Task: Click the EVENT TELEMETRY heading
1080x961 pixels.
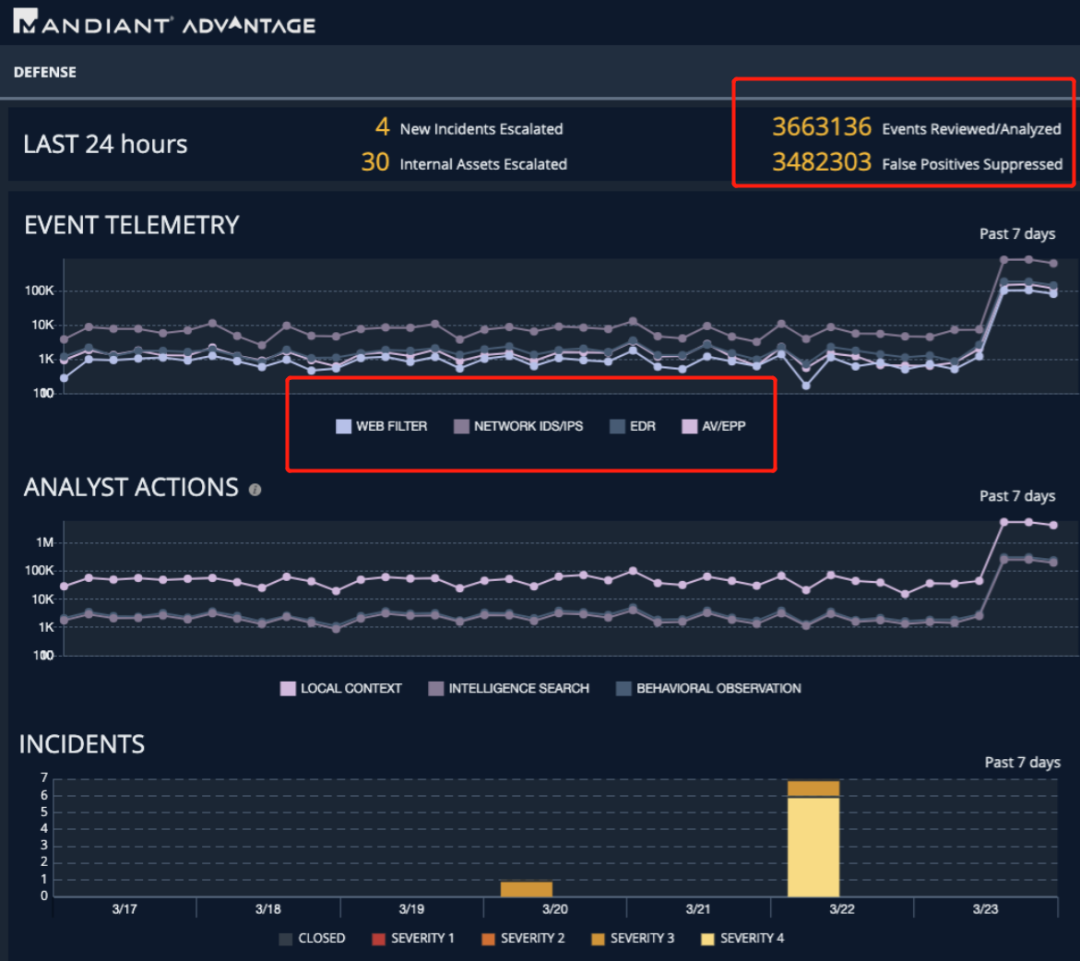Action: click(132, 225)
